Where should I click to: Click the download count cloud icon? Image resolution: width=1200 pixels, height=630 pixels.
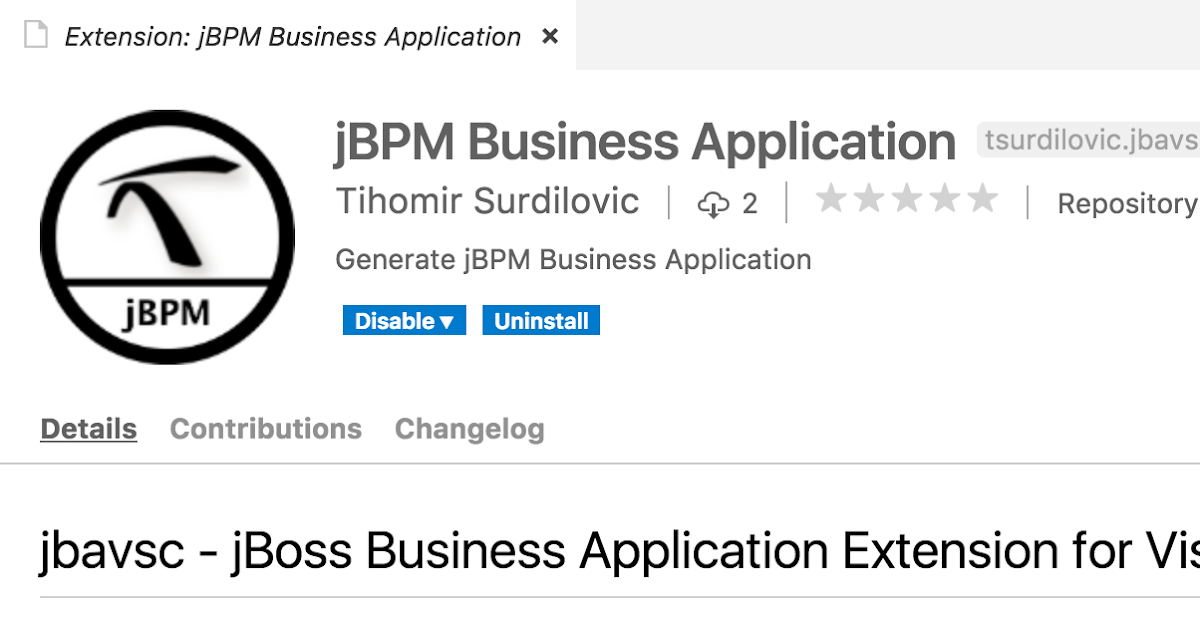(712, 202)
